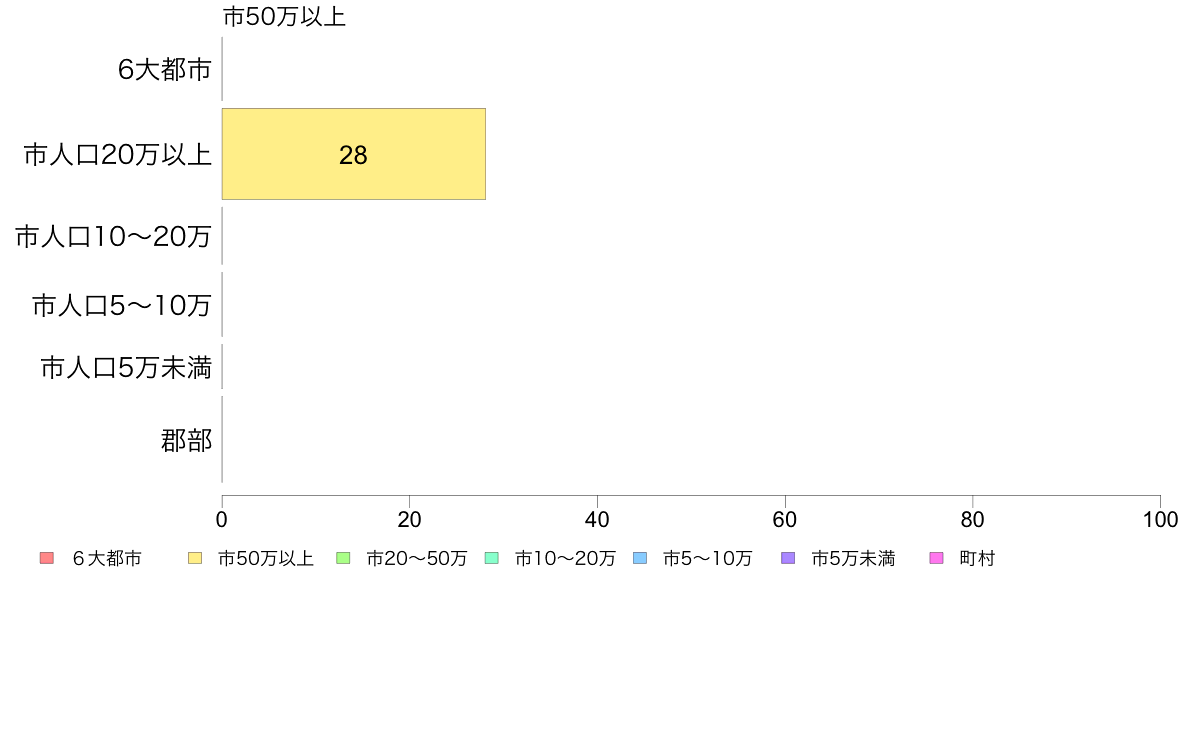Screen dimensions: 1188x736
Task: Click the 市20〜50万 legend text
Action: 417,559
